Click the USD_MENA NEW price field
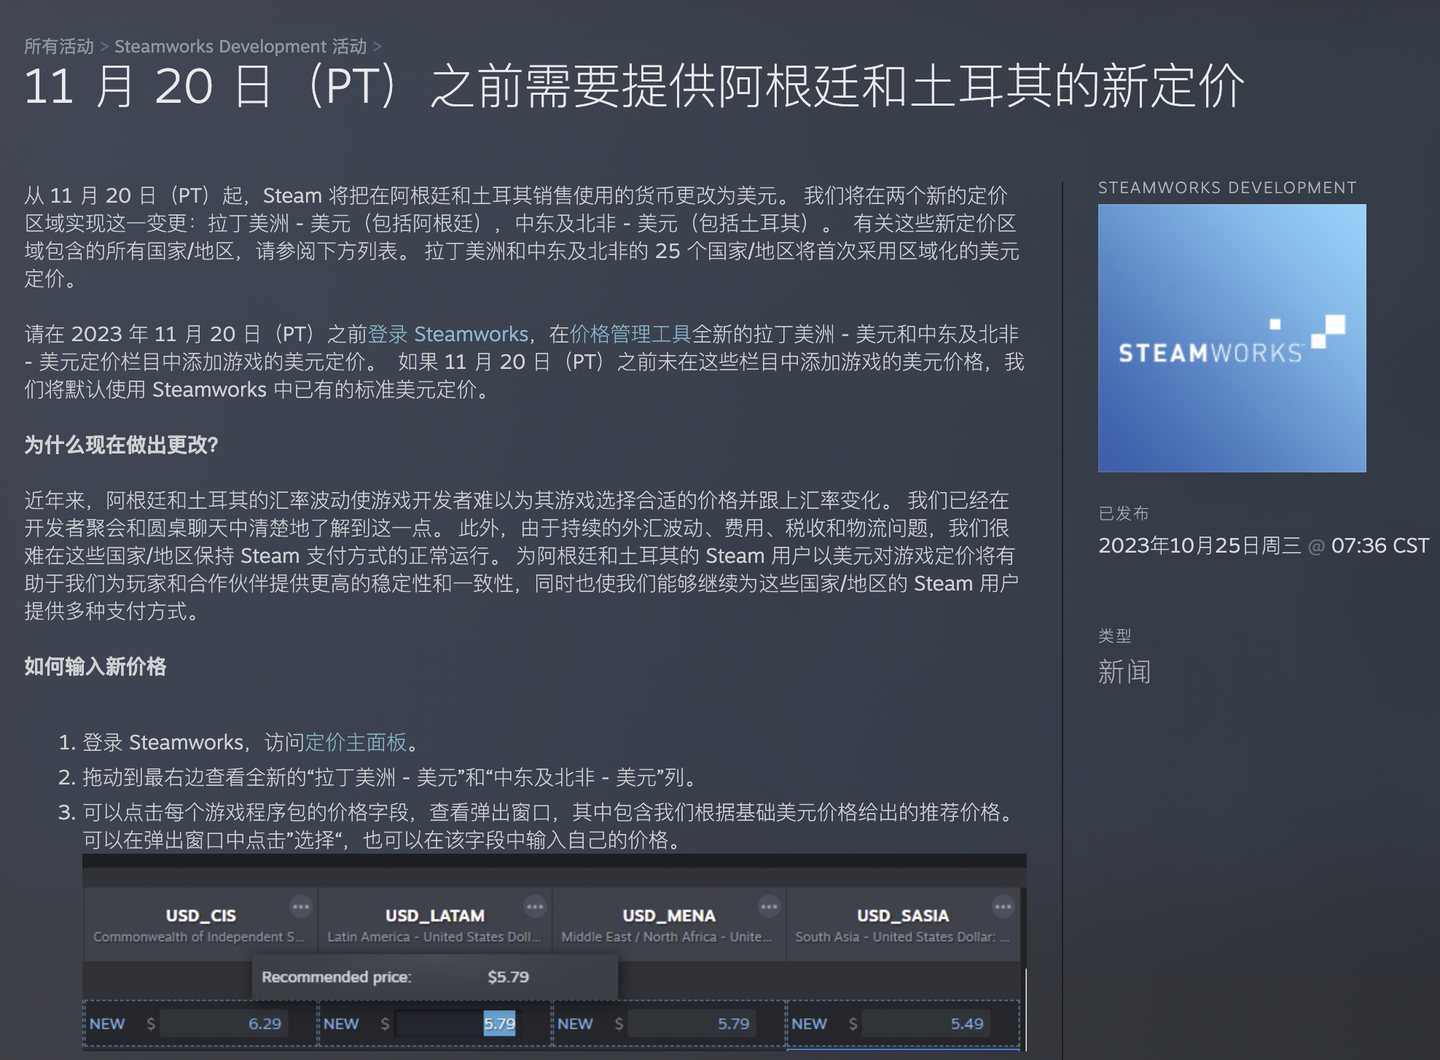 tap(693, 1023)
